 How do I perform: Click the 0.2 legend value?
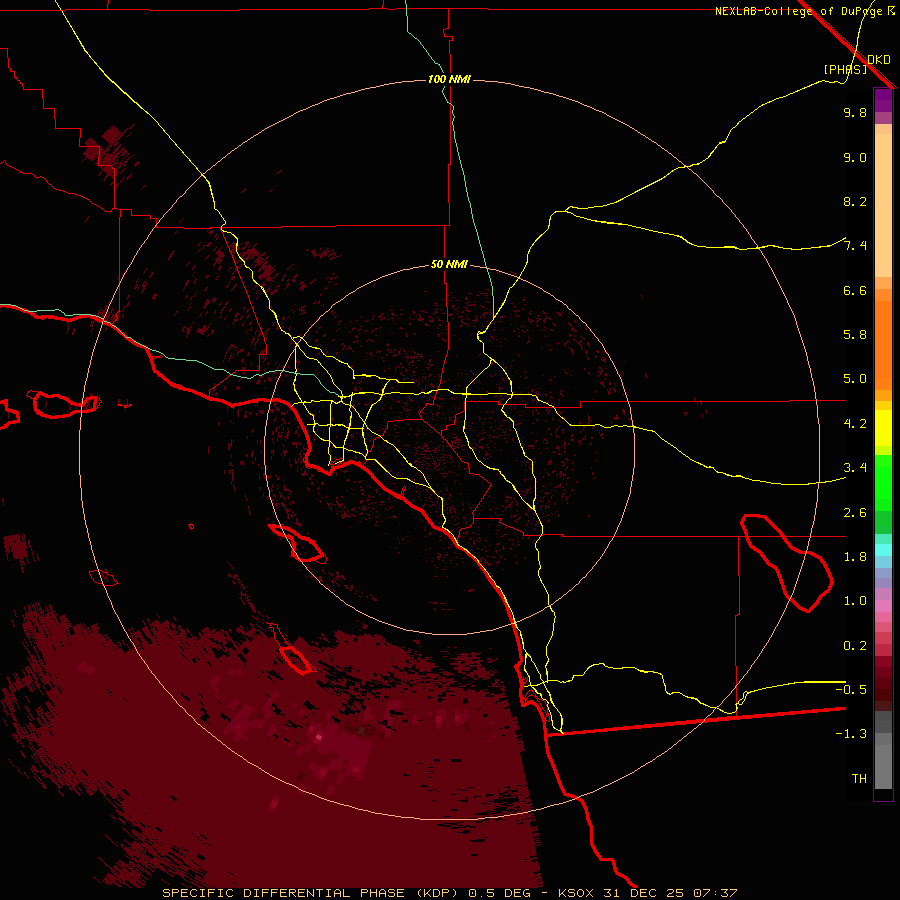coord(855,646)
